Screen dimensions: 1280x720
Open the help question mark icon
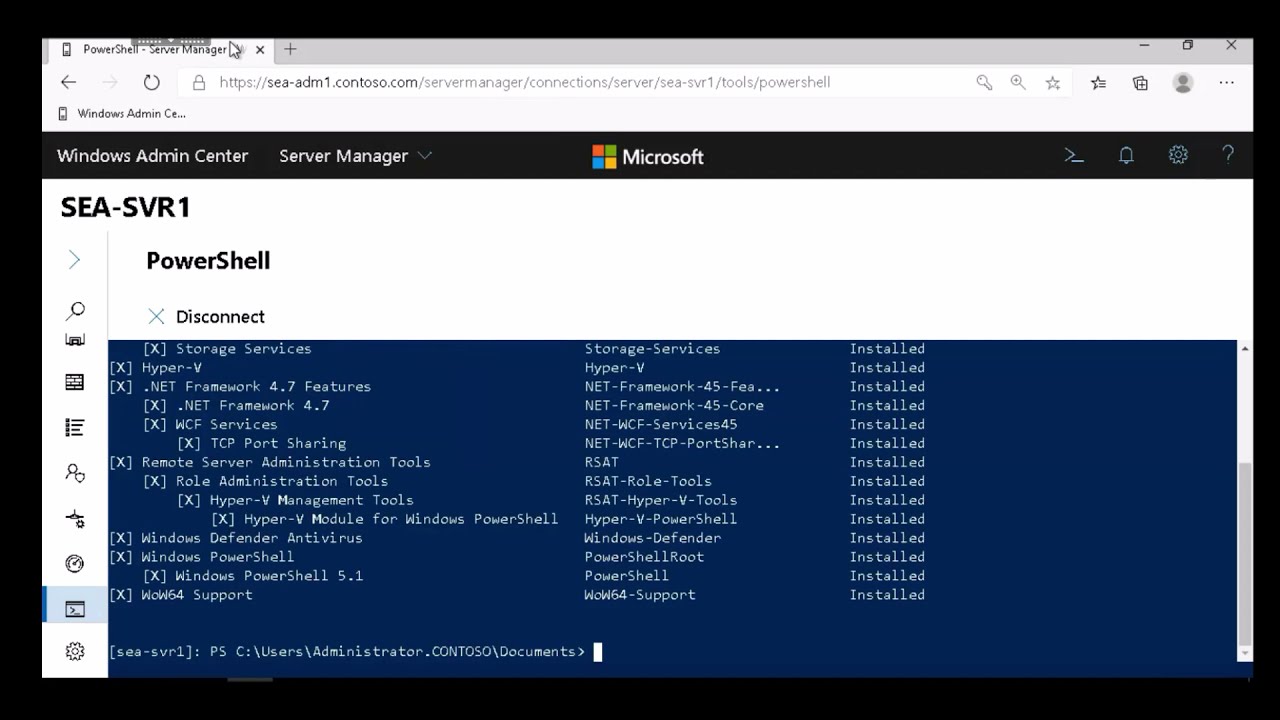tap(1228, 156)
